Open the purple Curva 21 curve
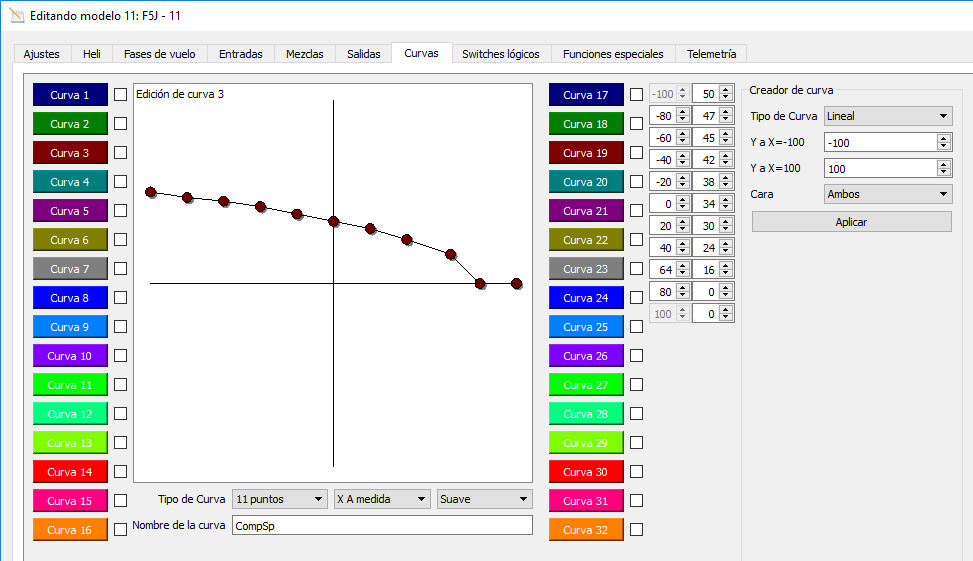The width and height of the screenshot is (973, 561). (x=585, y=211)
